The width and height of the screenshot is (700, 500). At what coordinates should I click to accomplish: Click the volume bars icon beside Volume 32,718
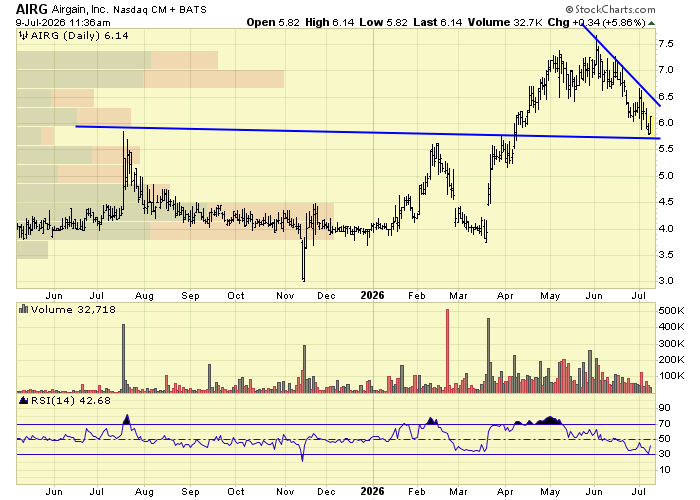[24, 309]
